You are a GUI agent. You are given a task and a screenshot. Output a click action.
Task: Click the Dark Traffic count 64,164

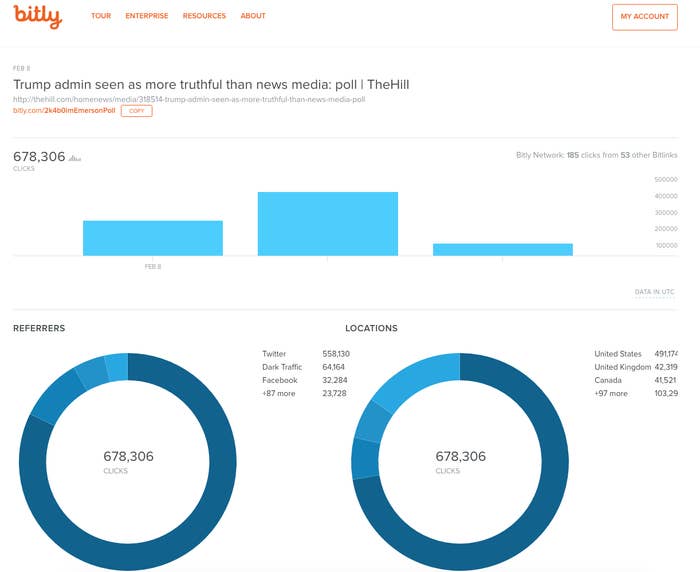point(333,367)
